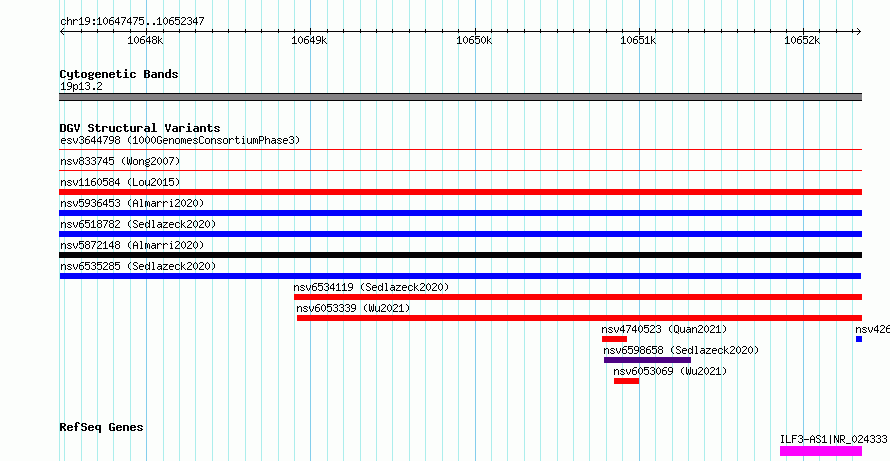Viewport: 890px width, 461px height.
Task: Select the nsv833745 (Wong2007) label
Action: coord(120,161)
